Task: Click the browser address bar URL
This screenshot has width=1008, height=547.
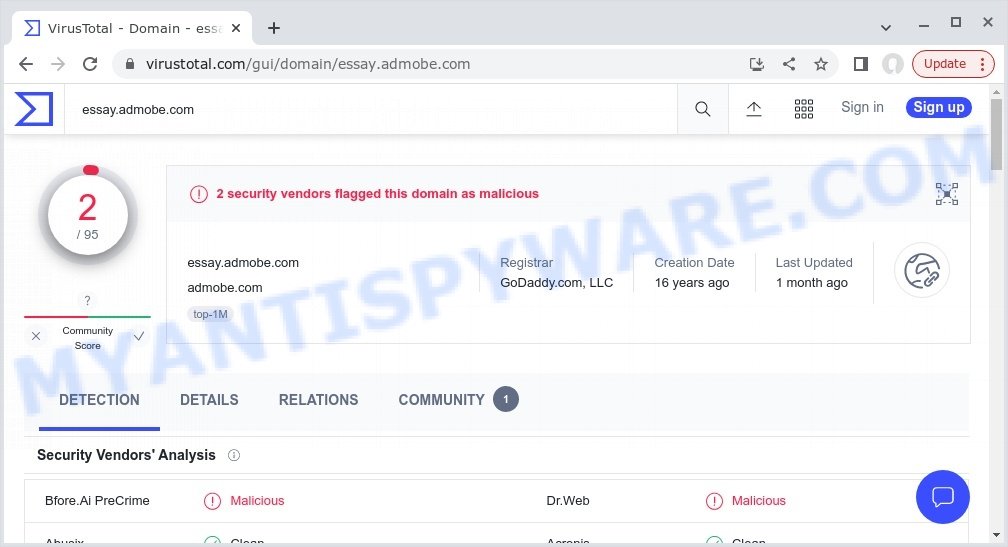Action: point(308,64)
